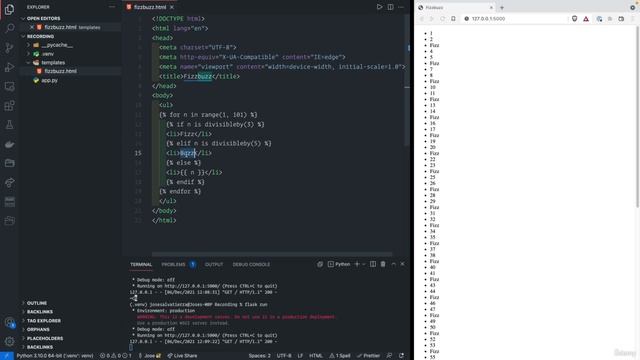640x360 pixels.
Task: Close fizzbuzz.html in Open Editors list
Action: 32,27
